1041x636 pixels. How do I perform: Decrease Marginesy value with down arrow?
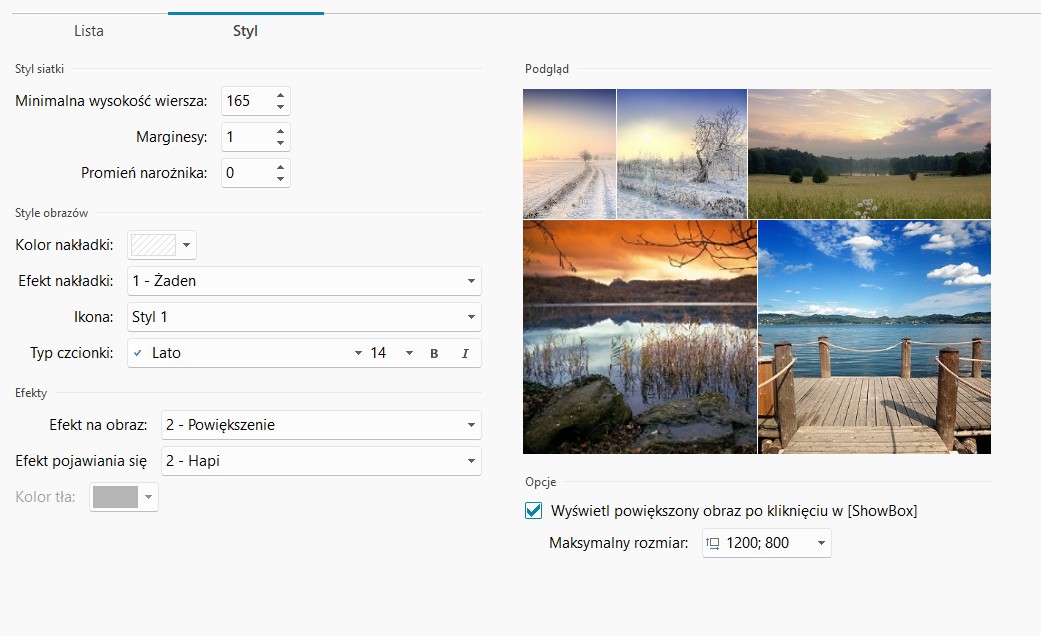tap(280, 143)
